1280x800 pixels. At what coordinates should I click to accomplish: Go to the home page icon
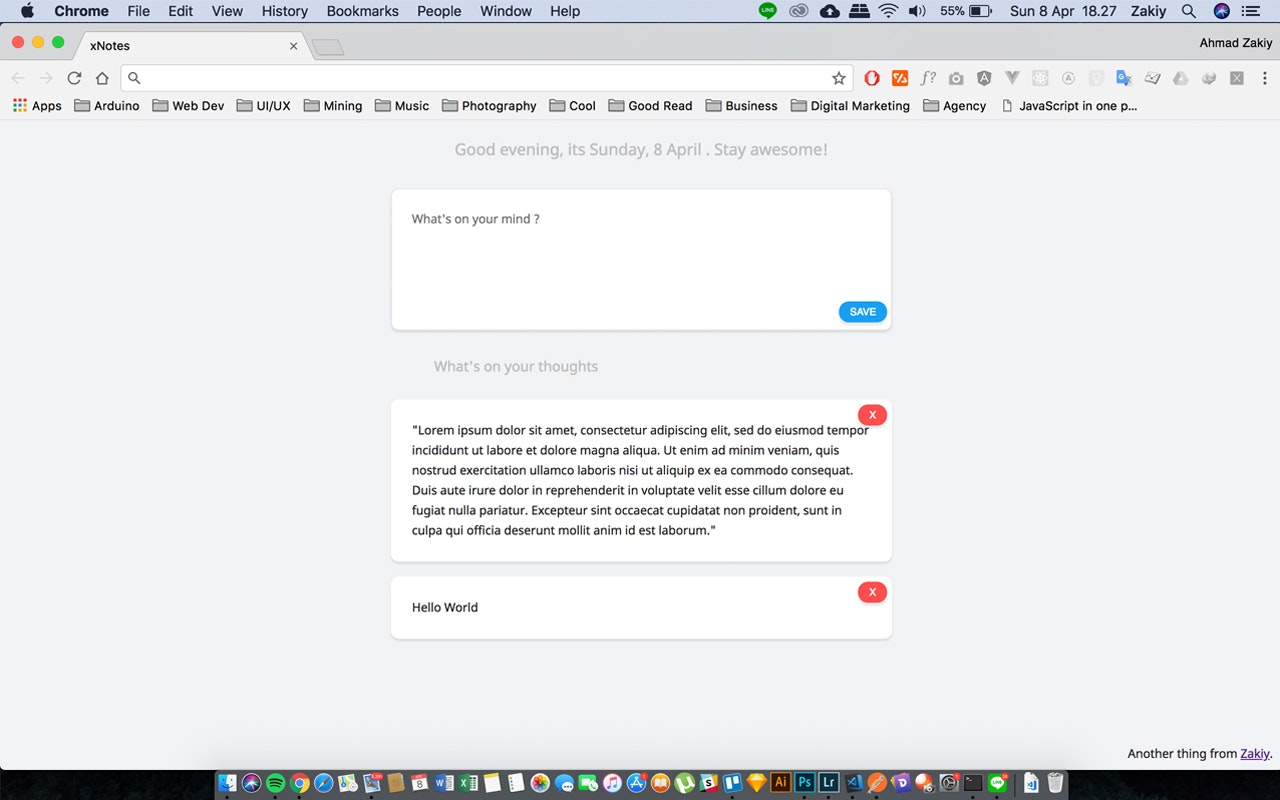coord(102,78)
